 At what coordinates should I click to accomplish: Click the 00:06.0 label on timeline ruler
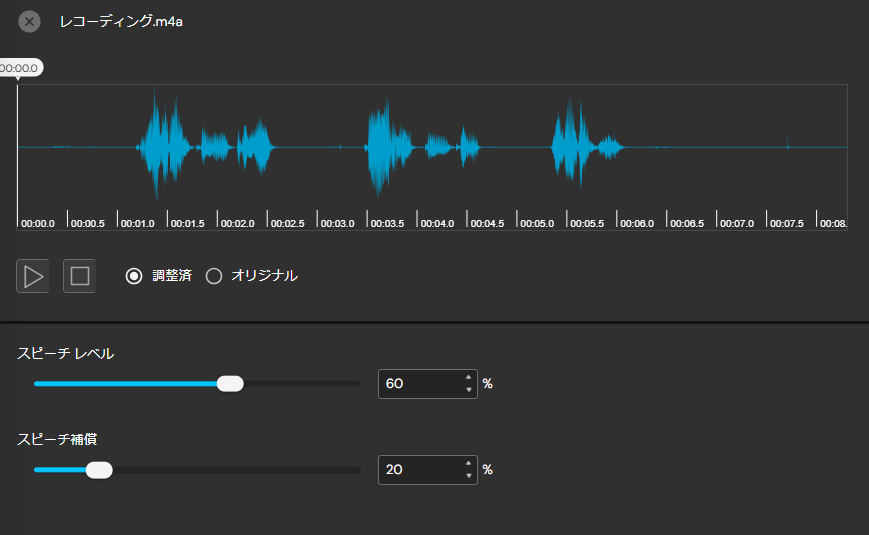click(637, 223)
